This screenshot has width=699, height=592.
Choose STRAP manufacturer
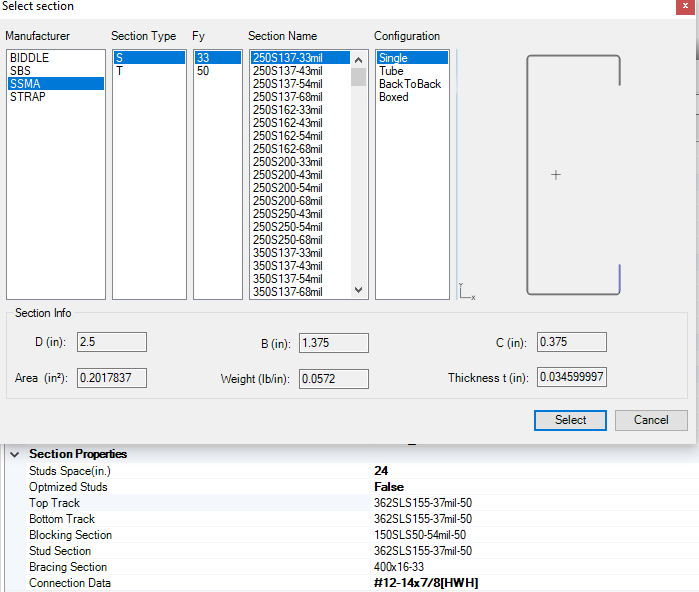click(27, 97)
